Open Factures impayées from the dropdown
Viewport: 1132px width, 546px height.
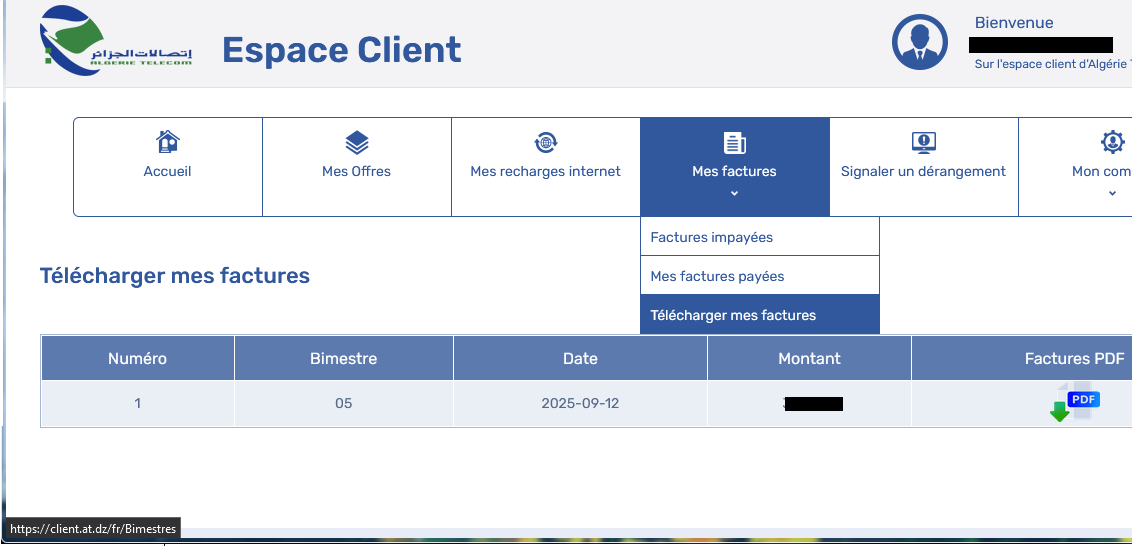[x=759, y=237]
